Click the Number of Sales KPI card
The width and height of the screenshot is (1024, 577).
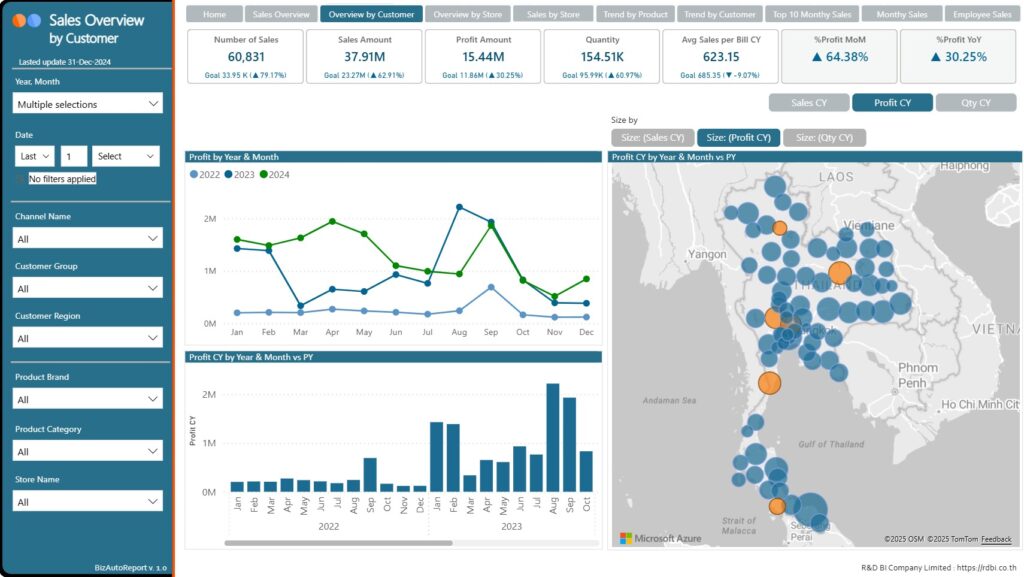[x=244, y=56]
